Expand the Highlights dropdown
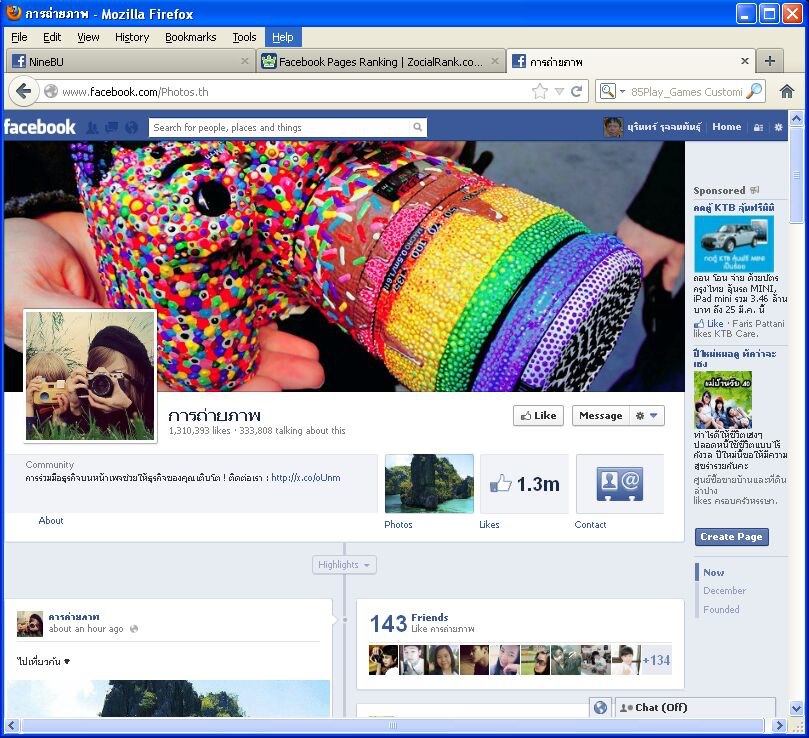The image size is (809, 738). pos(344,565)
